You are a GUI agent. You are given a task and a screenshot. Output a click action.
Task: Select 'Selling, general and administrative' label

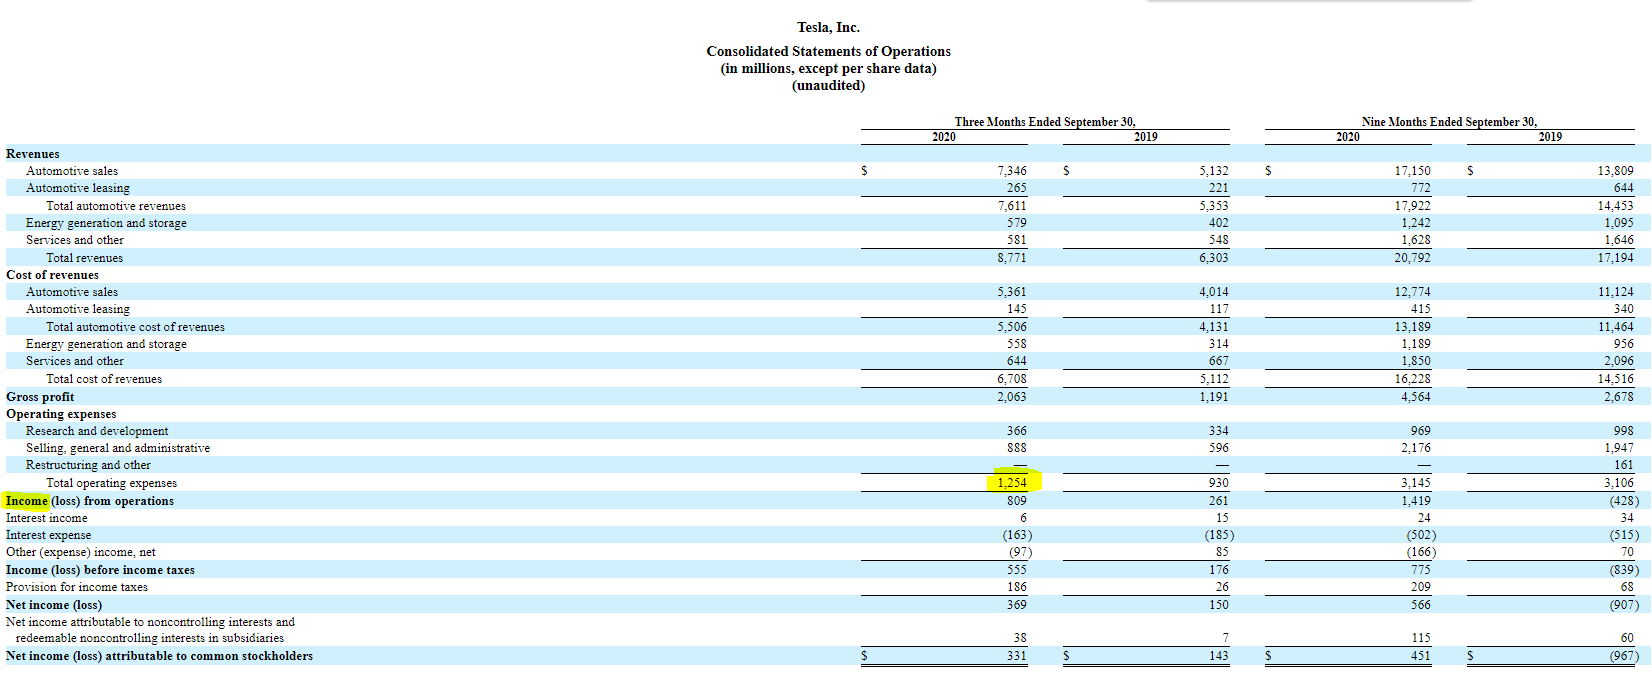(x=118, y=448)
